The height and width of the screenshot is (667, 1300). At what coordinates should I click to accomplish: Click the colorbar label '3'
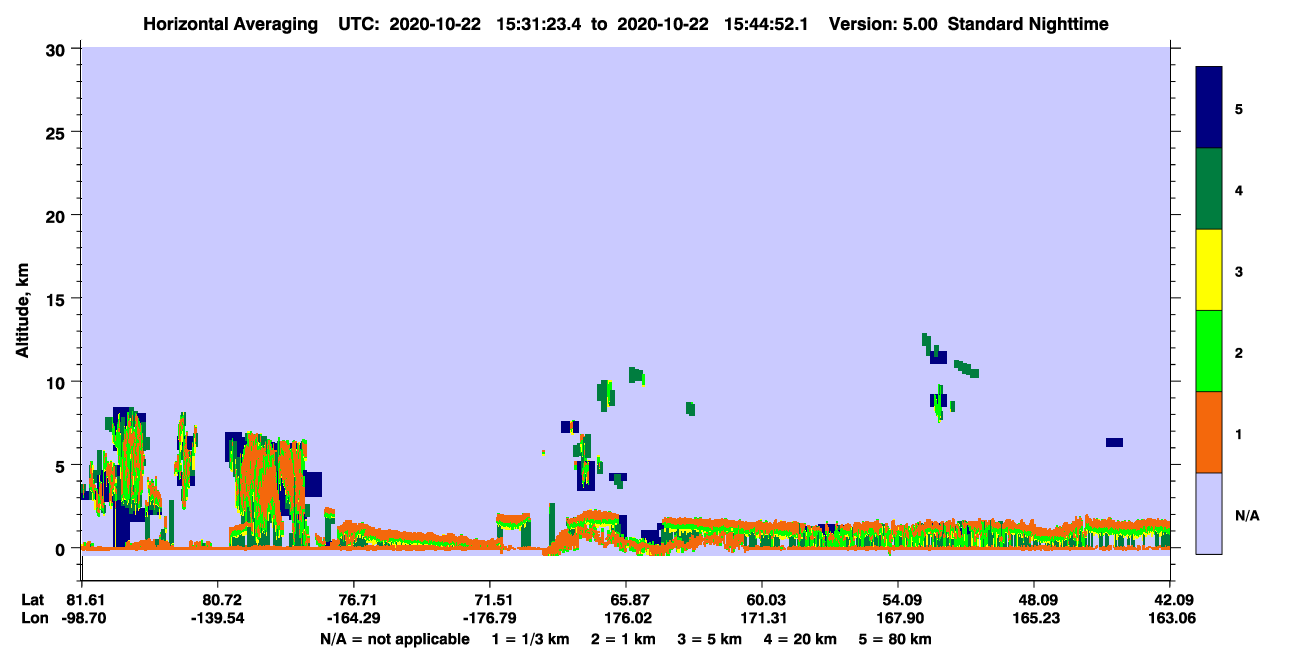pos(1239,271)
